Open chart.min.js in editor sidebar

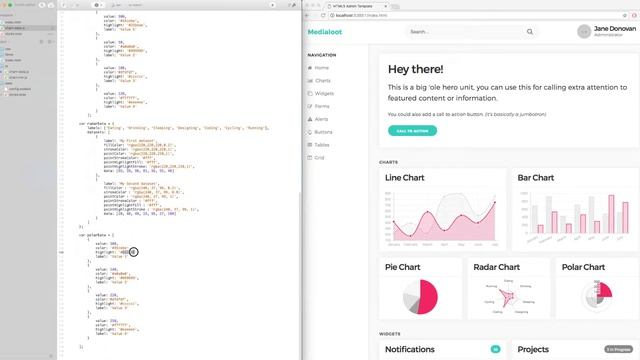coord(18,77)
